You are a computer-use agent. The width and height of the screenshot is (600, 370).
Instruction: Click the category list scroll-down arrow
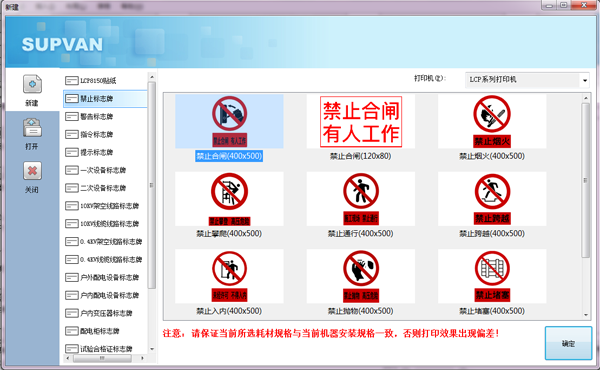[152, 349]
